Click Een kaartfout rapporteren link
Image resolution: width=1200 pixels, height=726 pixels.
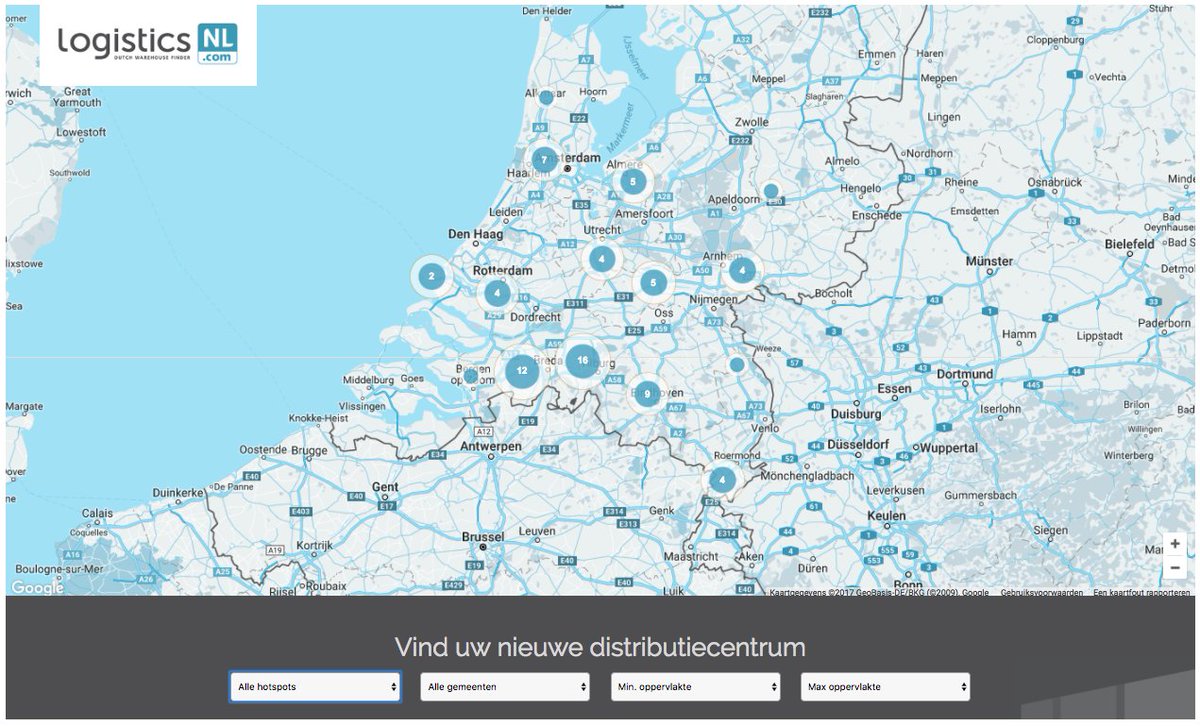(1142, 593)
